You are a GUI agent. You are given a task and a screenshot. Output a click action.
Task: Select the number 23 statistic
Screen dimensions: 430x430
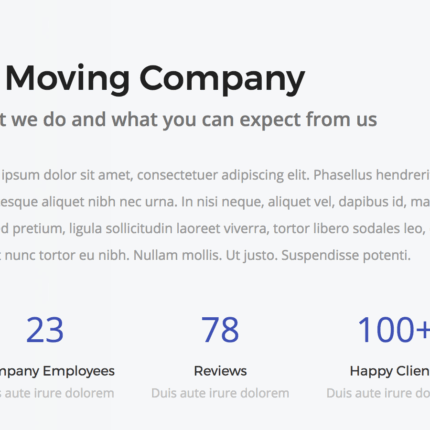click(x=45, y=330)
